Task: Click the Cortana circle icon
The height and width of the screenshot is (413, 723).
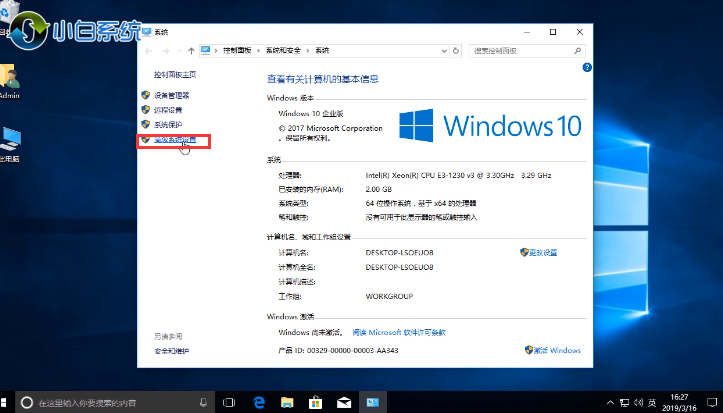Action: pyautogui.click(x=27, y=402)
